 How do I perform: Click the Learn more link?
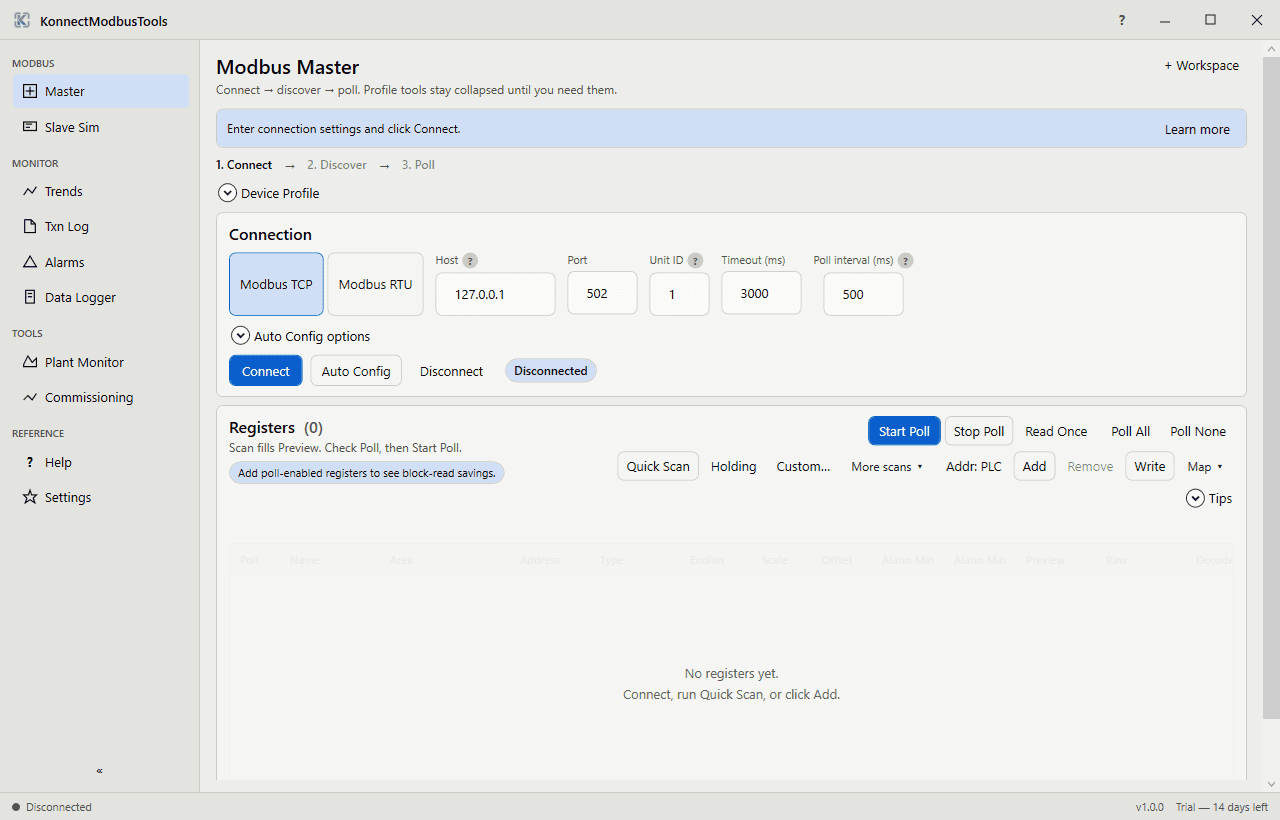coord(1197,129)
